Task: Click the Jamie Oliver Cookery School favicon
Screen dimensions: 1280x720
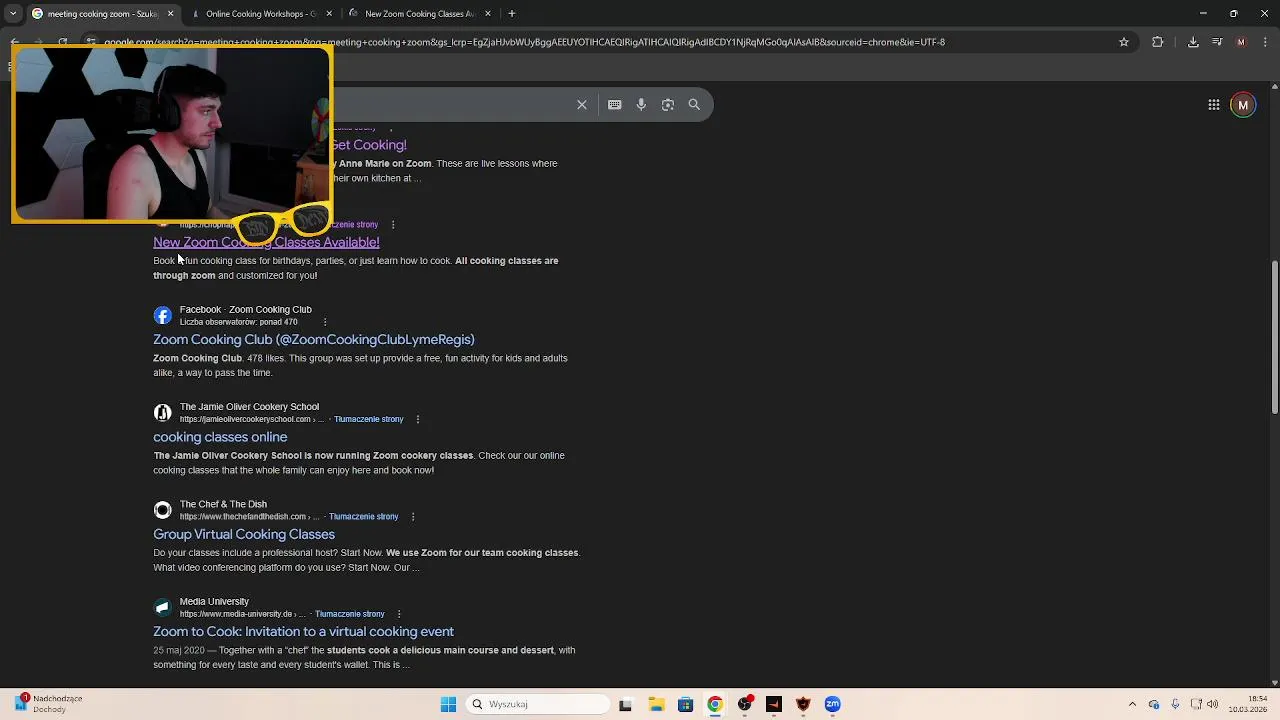Action: click(163, 413)
